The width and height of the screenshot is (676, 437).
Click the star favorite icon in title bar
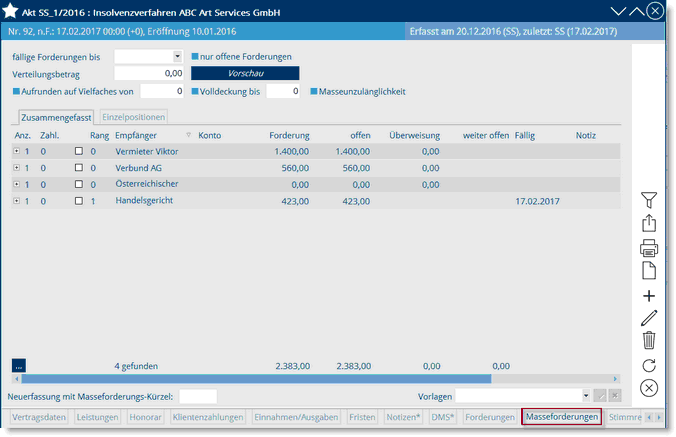point(10,11)
